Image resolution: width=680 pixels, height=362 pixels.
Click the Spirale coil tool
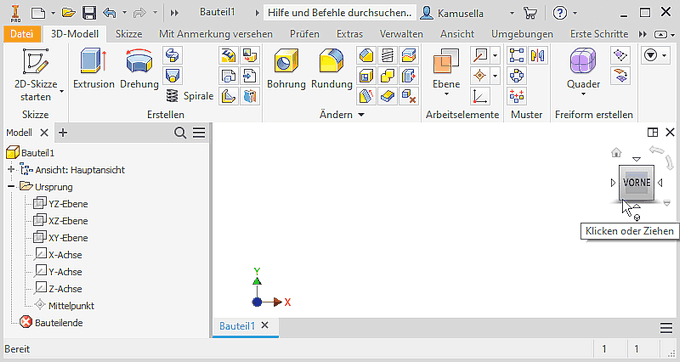[189, 96]
